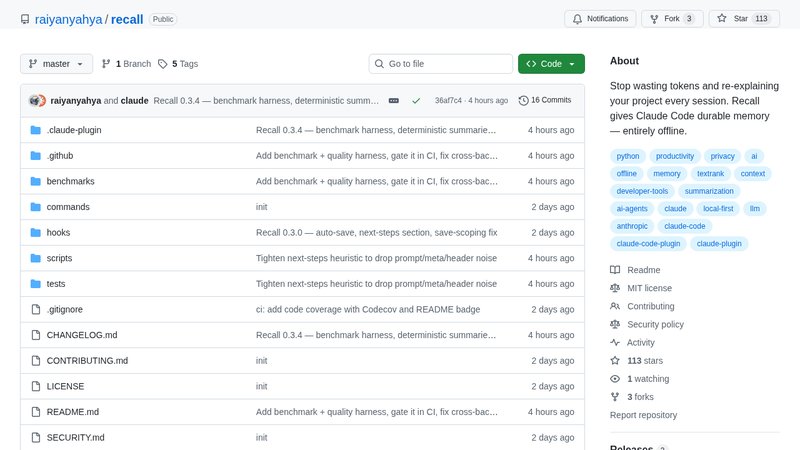Viewport: 800px width, 450px height.
Task: Open the raiyanyahya owner link in header
Action: (68, 19)
